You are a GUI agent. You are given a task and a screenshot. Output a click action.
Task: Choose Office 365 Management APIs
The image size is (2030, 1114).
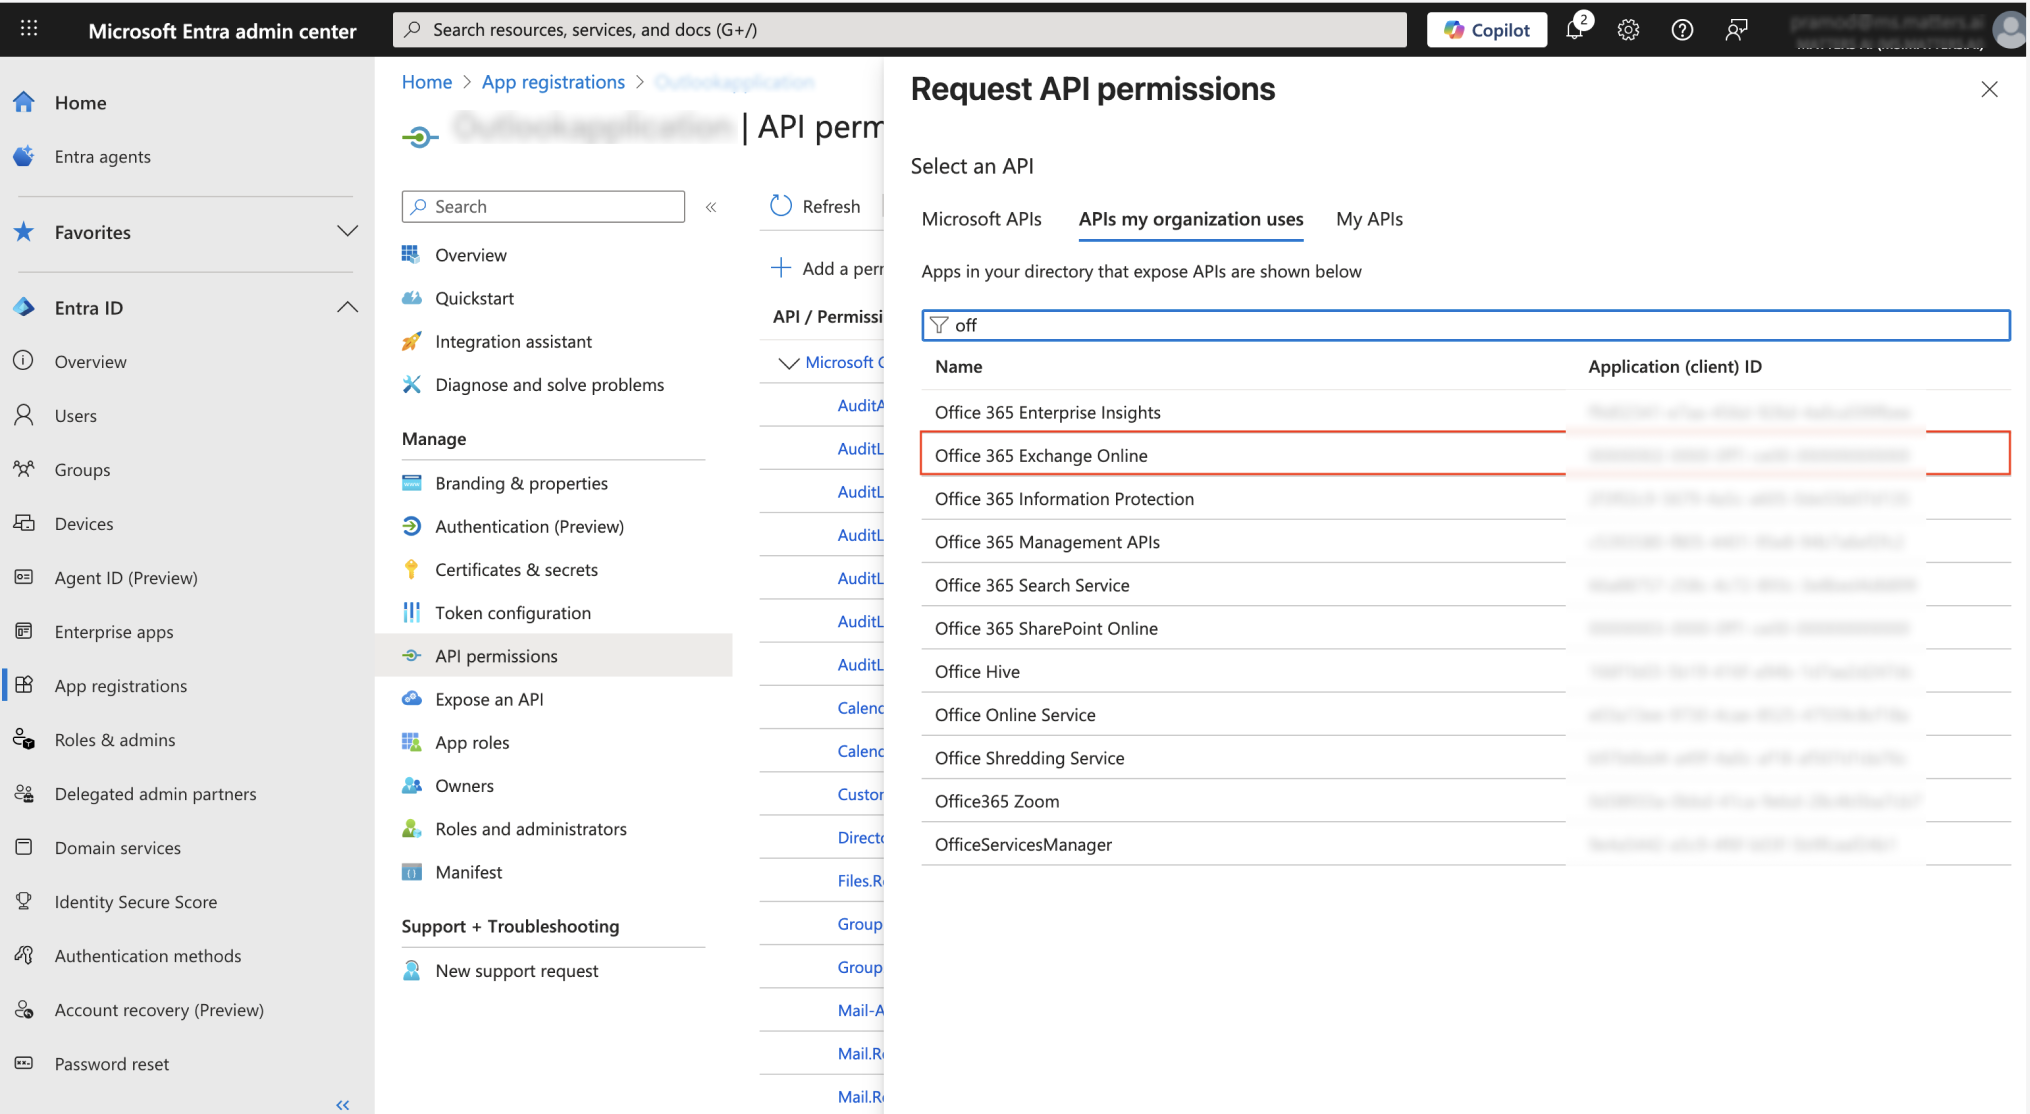pos(1466,541)
